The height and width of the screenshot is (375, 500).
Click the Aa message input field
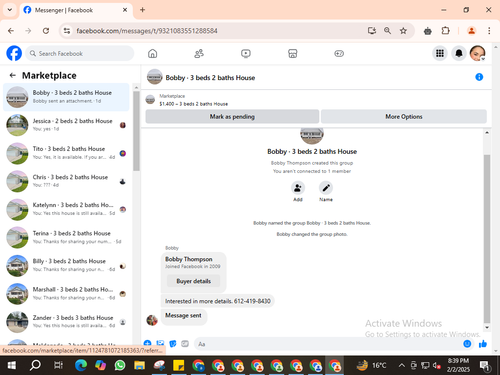328,344
